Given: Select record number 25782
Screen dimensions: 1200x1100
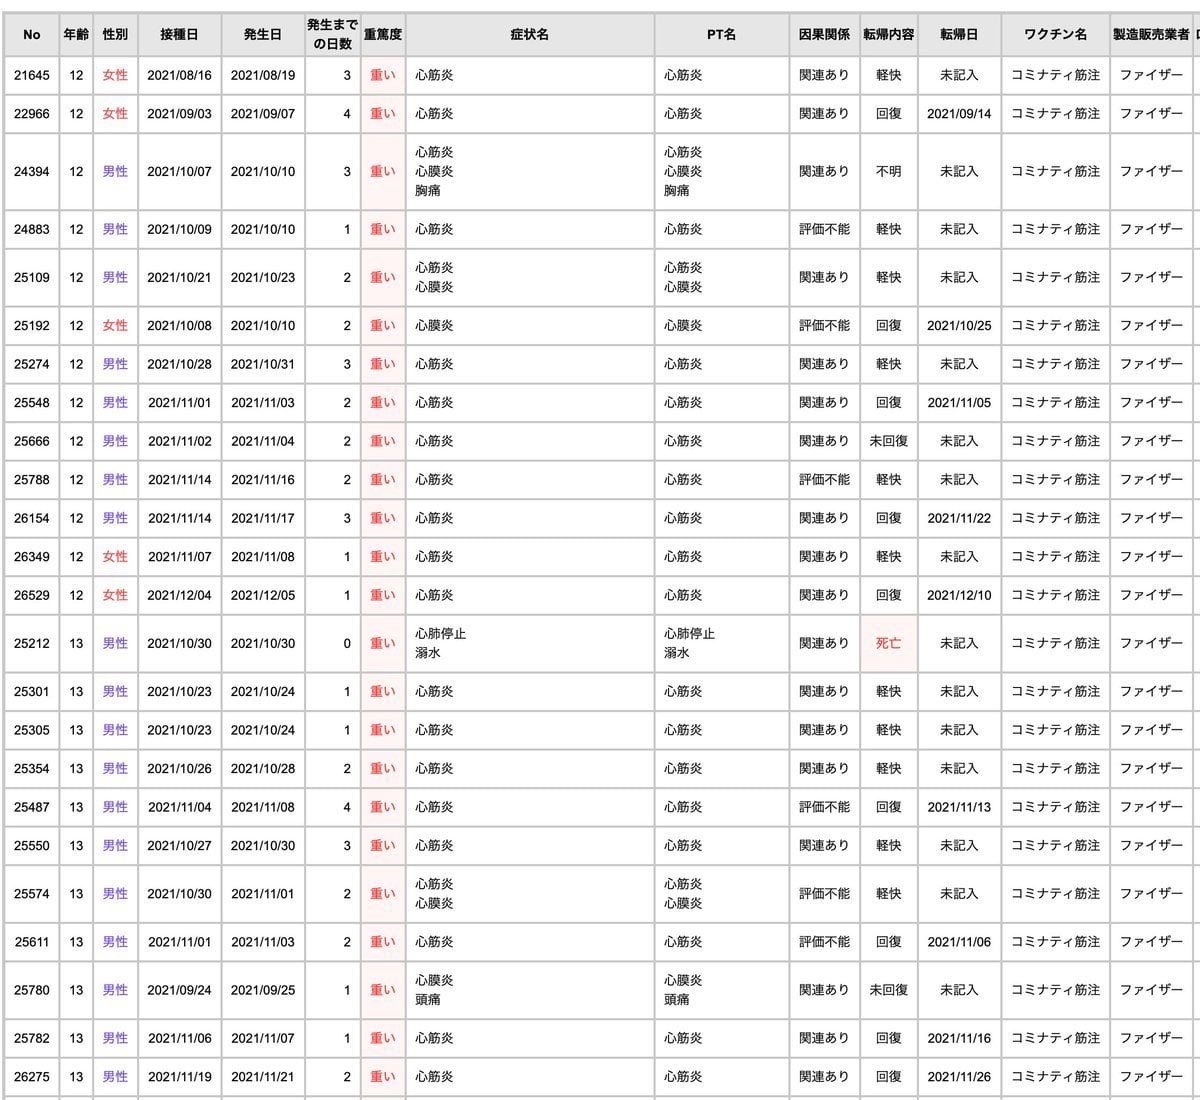Looking at the screenshot, I should pos(32,1039).
